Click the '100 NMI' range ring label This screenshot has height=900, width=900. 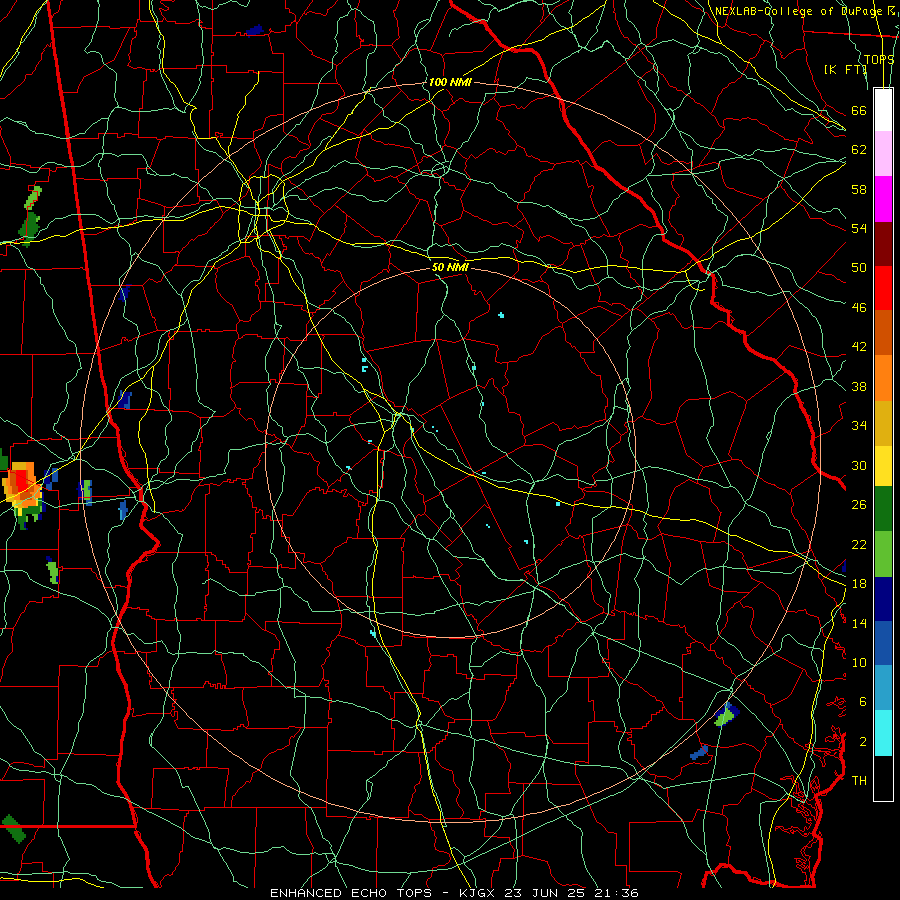point(450,82)
